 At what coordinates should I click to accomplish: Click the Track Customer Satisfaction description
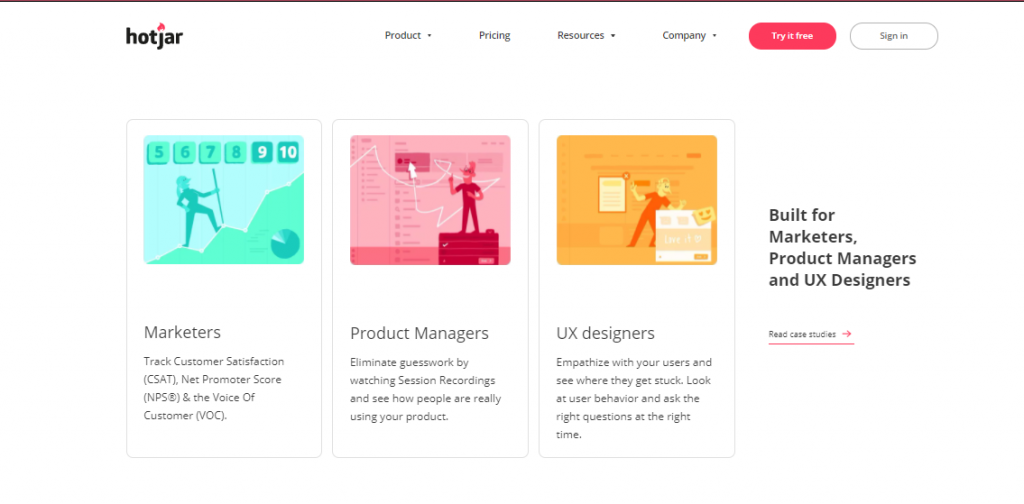[214, 388]
